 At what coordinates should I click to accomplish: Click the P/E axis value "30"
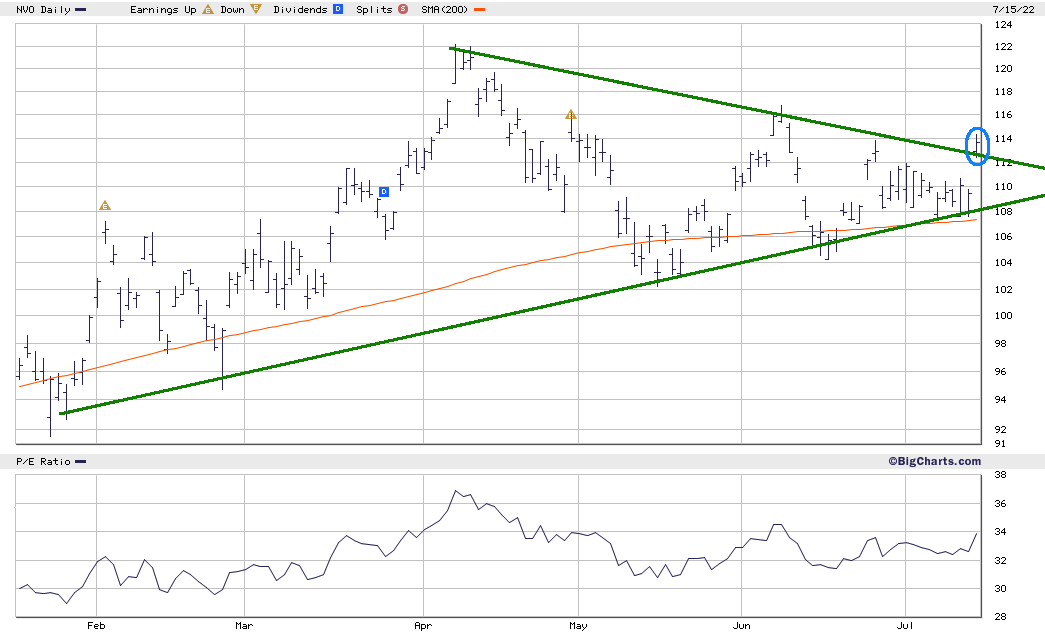(x=1000, y=588)
